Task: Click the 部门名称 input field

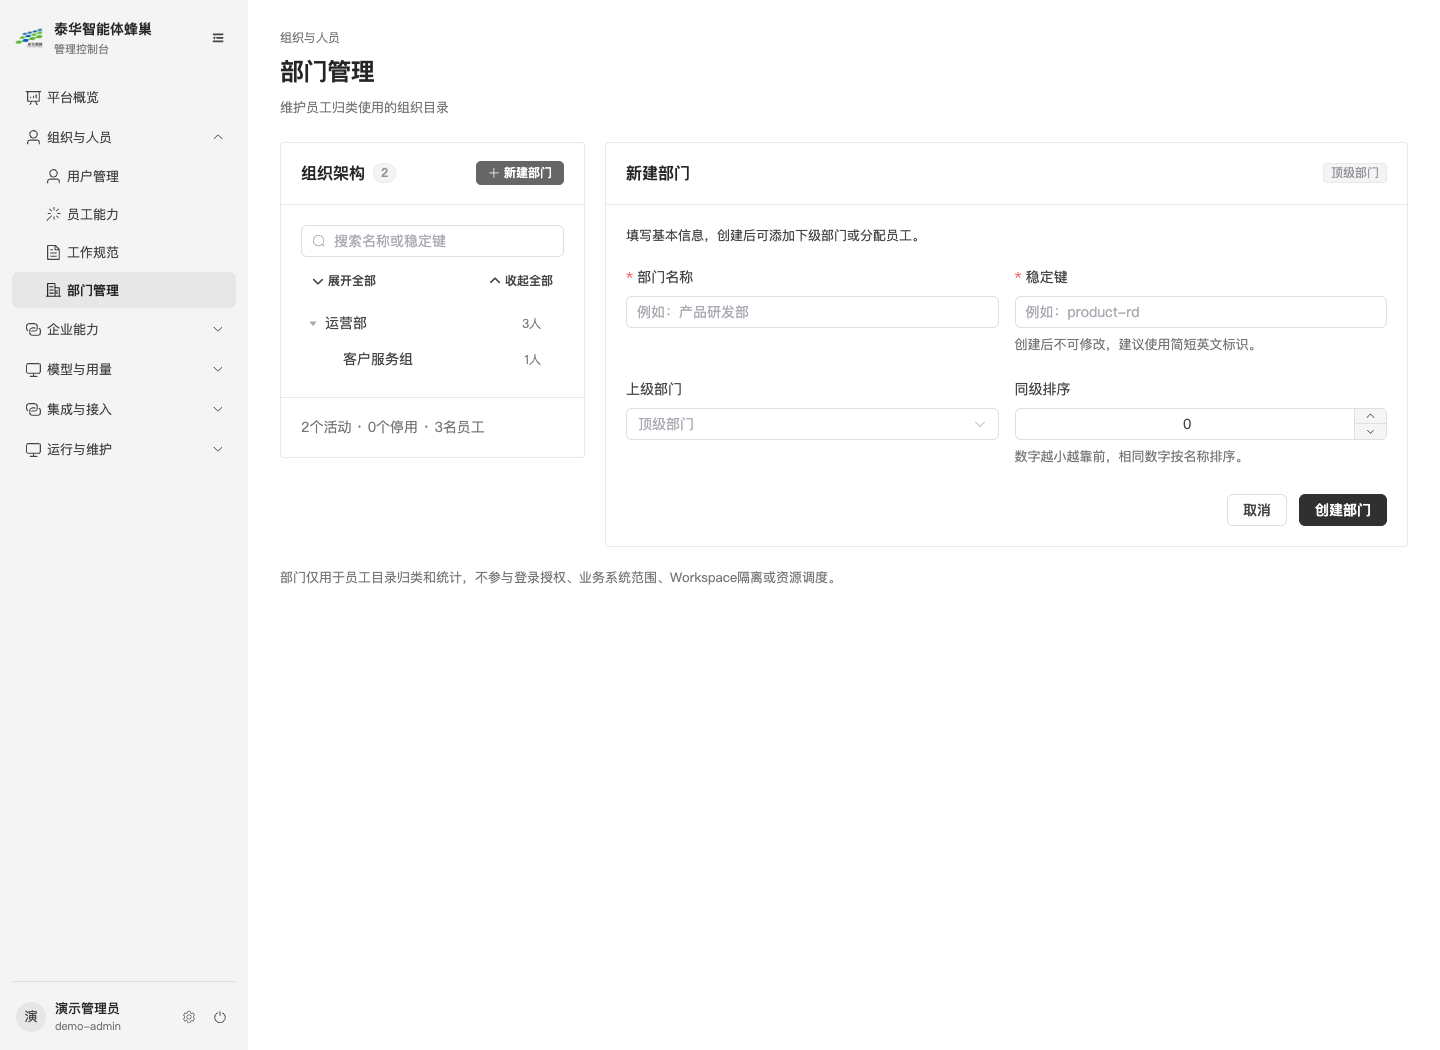Action: point(812,312)
